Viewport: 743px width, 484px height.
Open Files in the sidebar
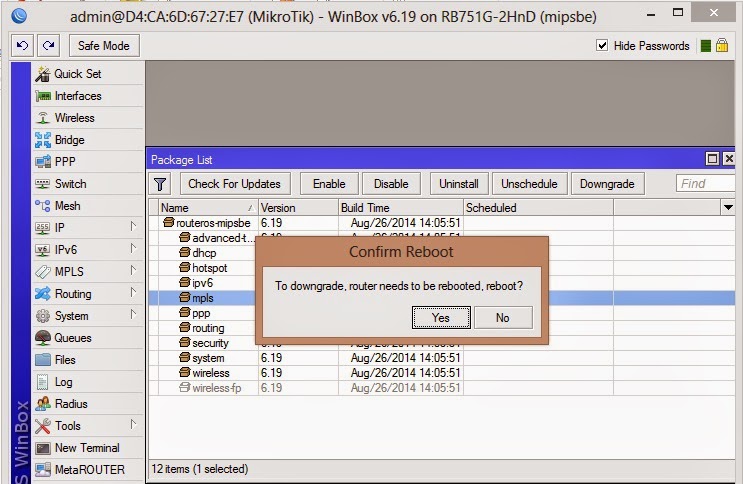(88, 360)
